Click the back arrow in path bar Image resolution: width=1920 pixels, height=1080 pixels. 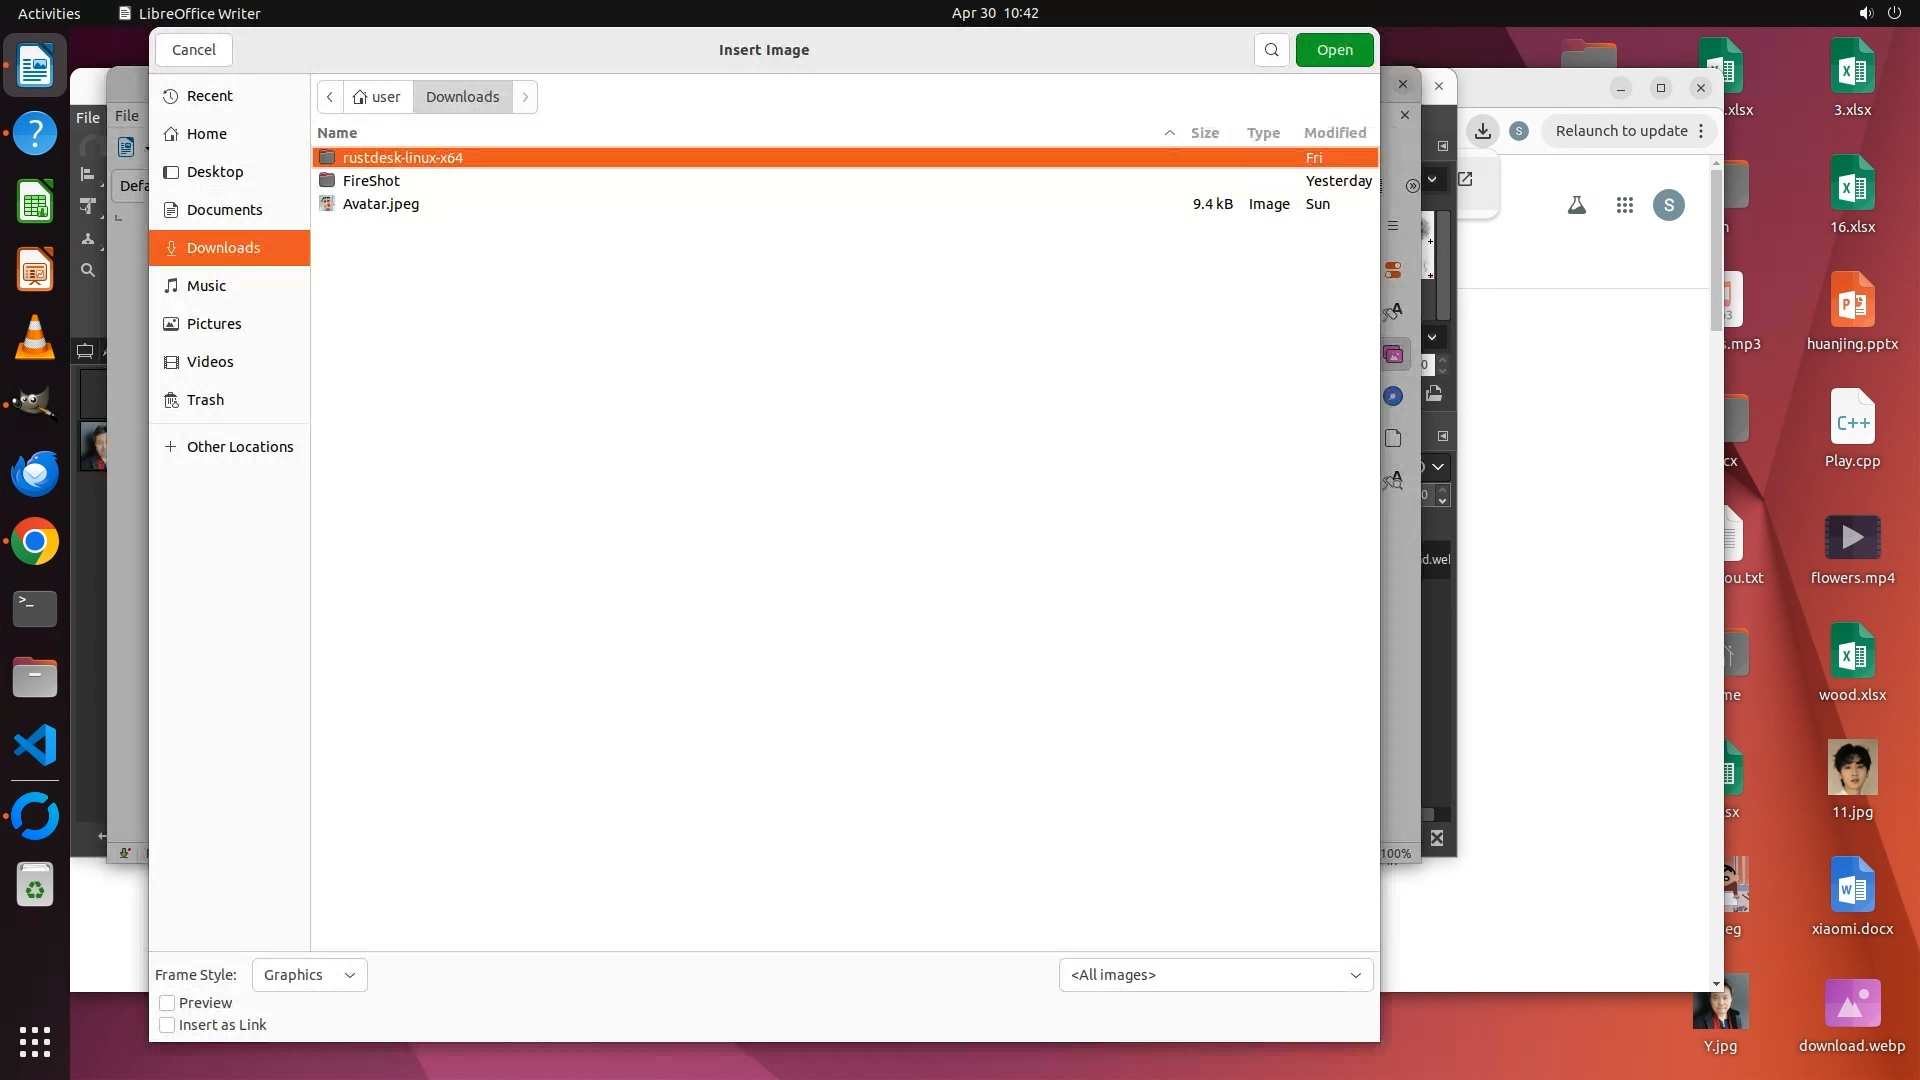[330, 97]
